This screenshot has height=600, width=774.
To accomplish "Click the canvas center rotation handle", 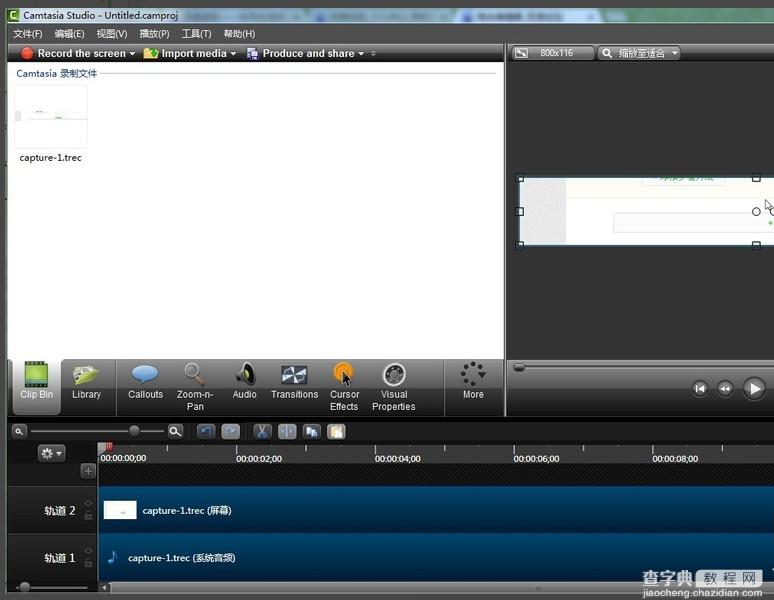I will coord(756,212).
